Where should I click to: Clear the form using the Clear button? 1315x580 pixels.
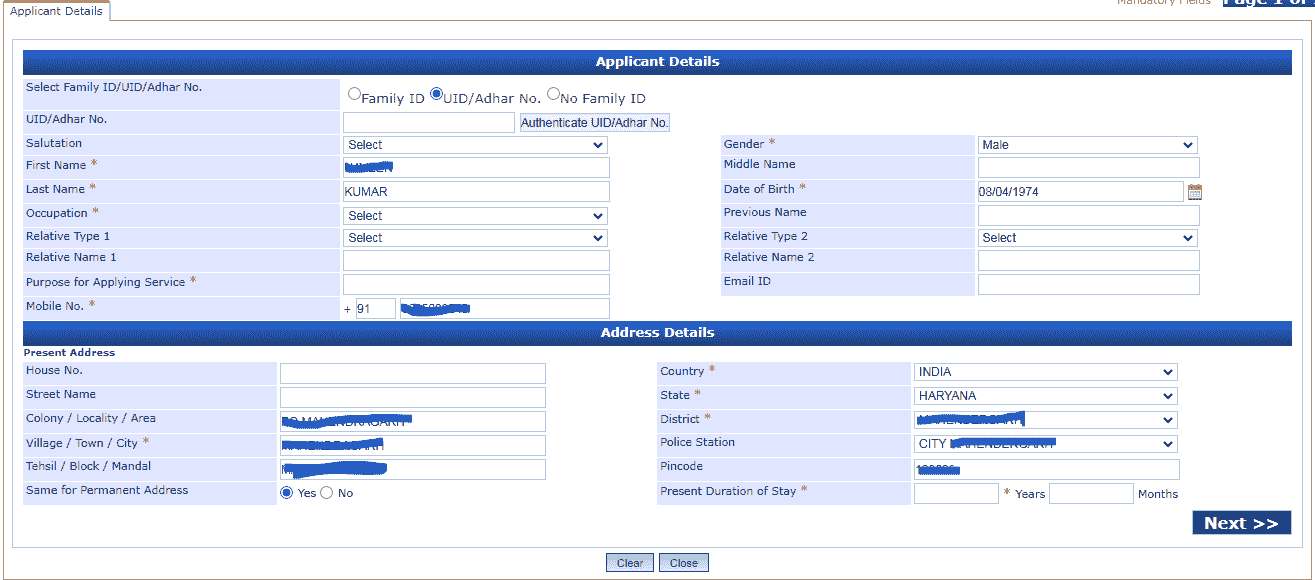pos(629,562)
